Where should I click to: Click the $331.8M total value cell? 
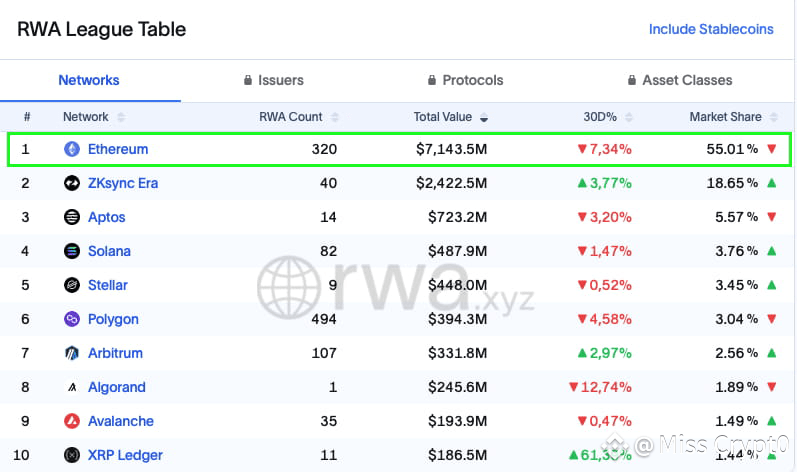click(x=457, y=353)
